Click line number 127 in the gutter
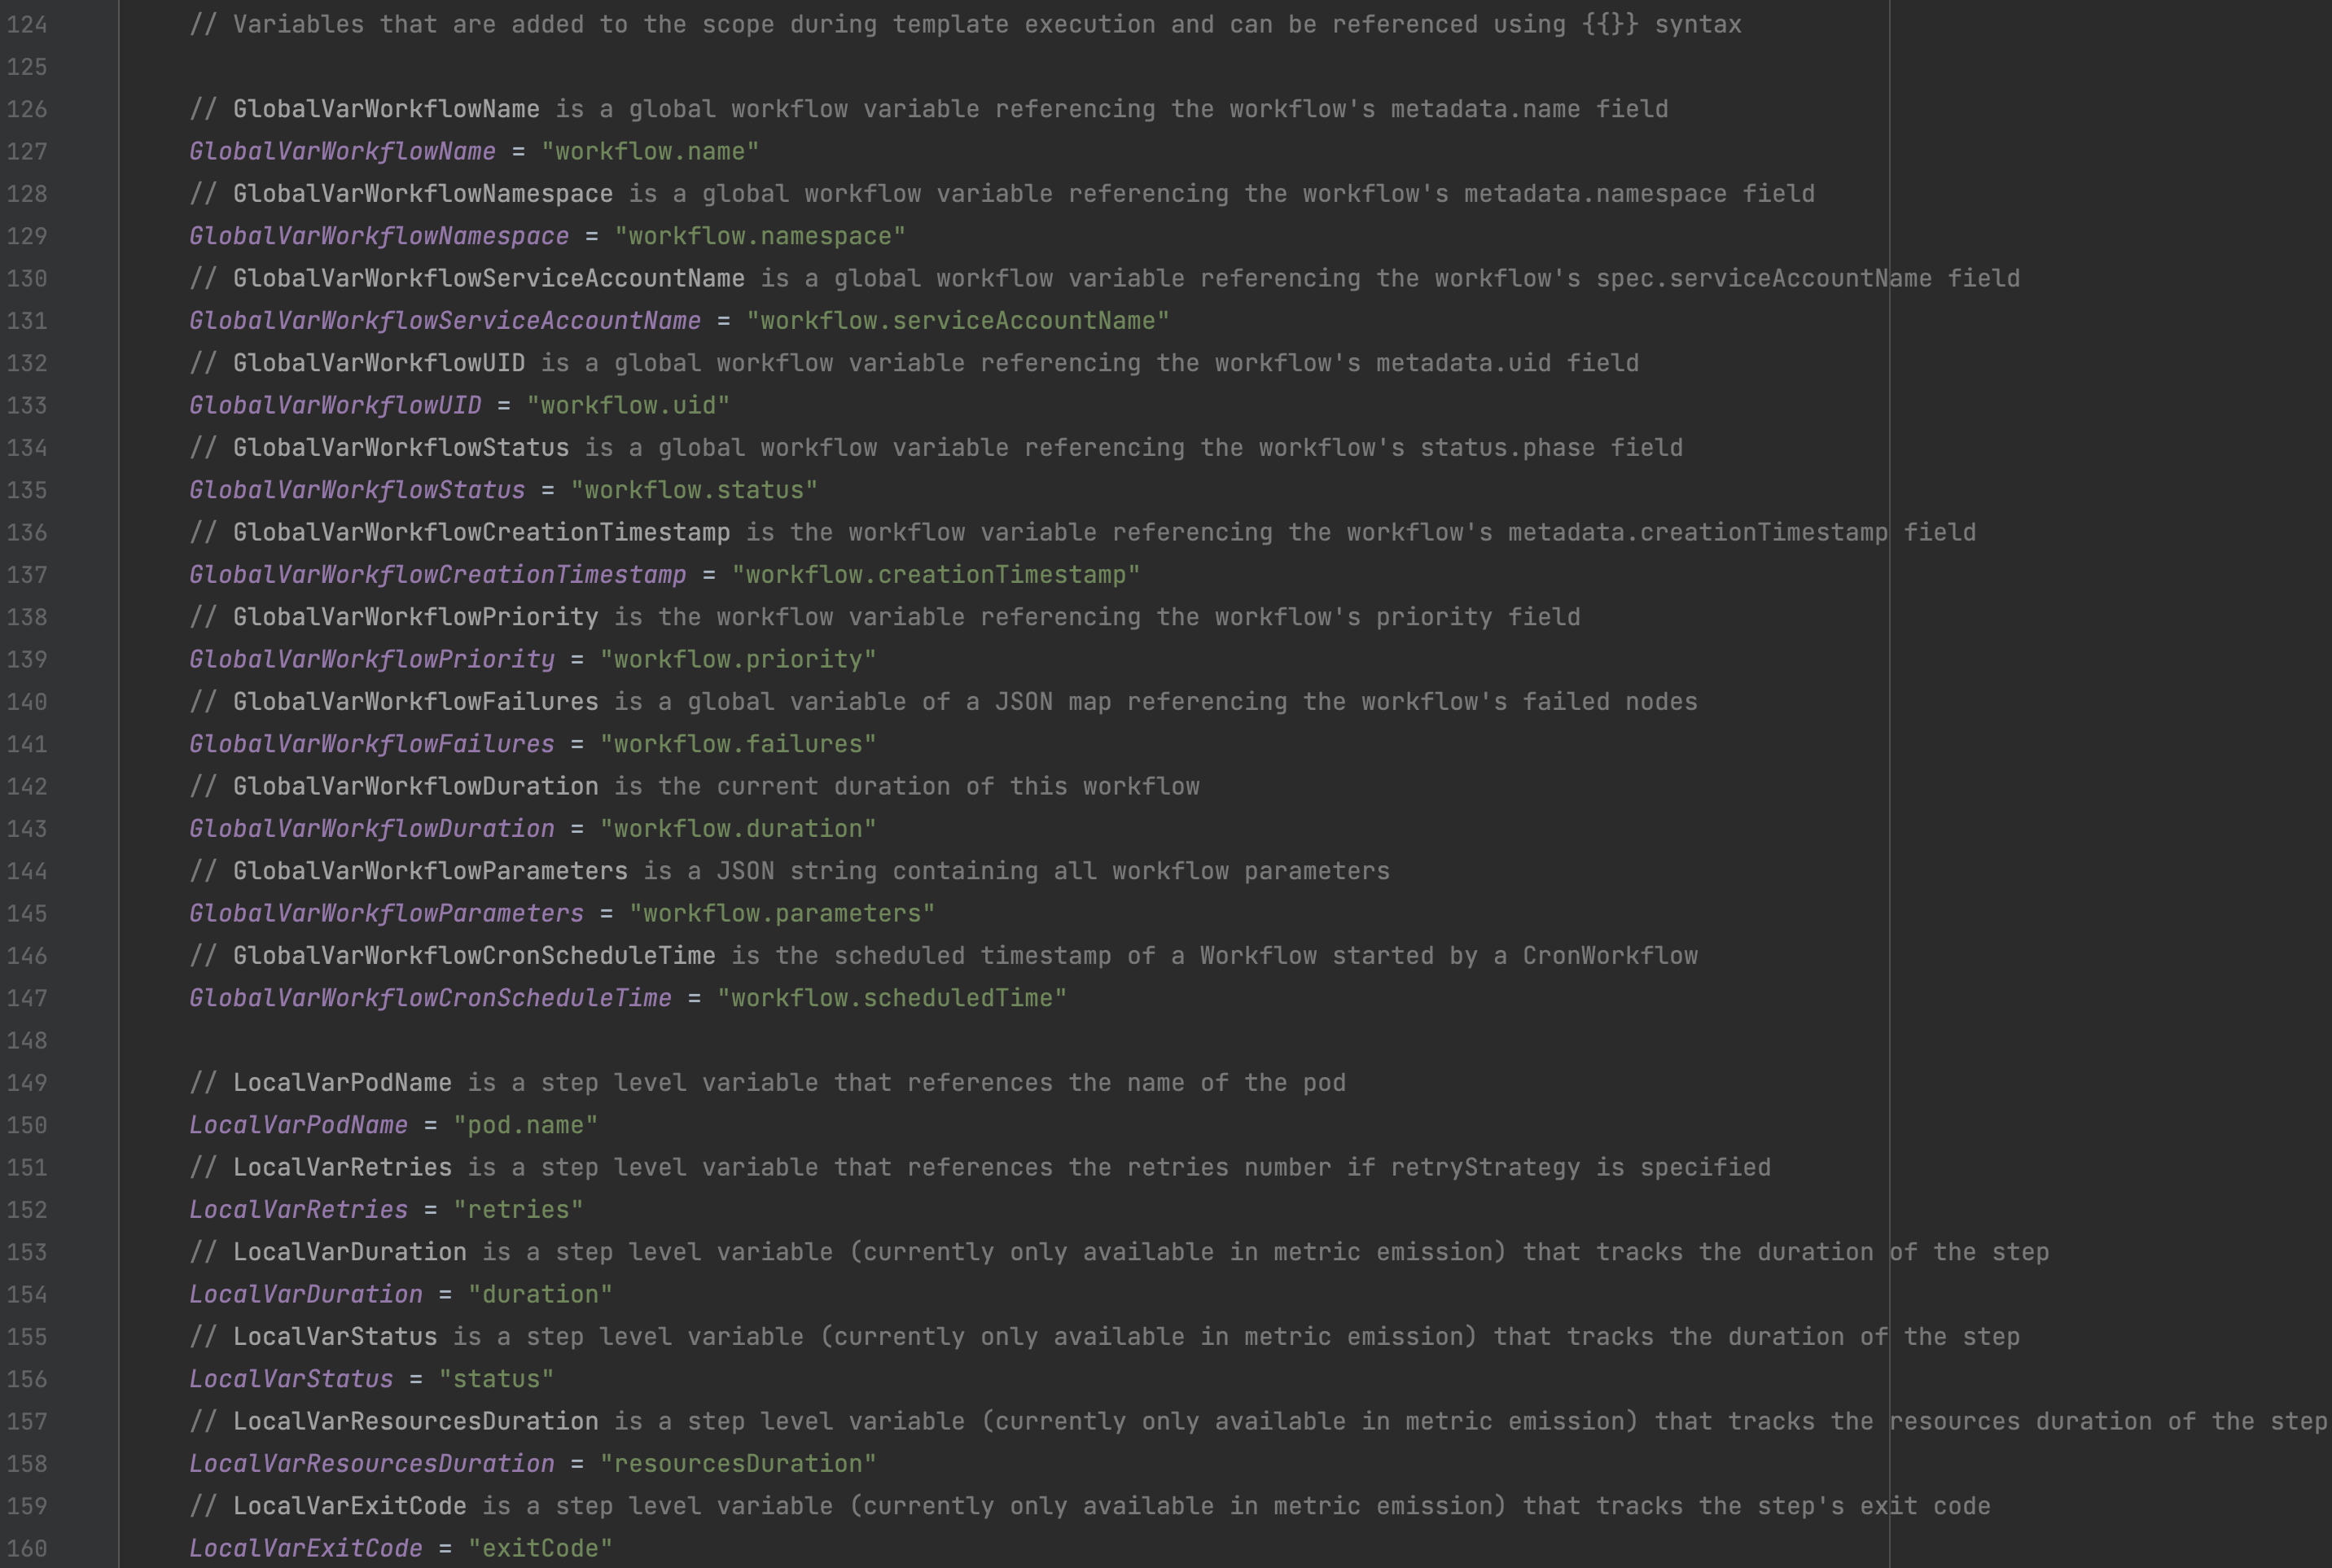The width and height of the screenshot is (2332, 1568). pos(27,151)
